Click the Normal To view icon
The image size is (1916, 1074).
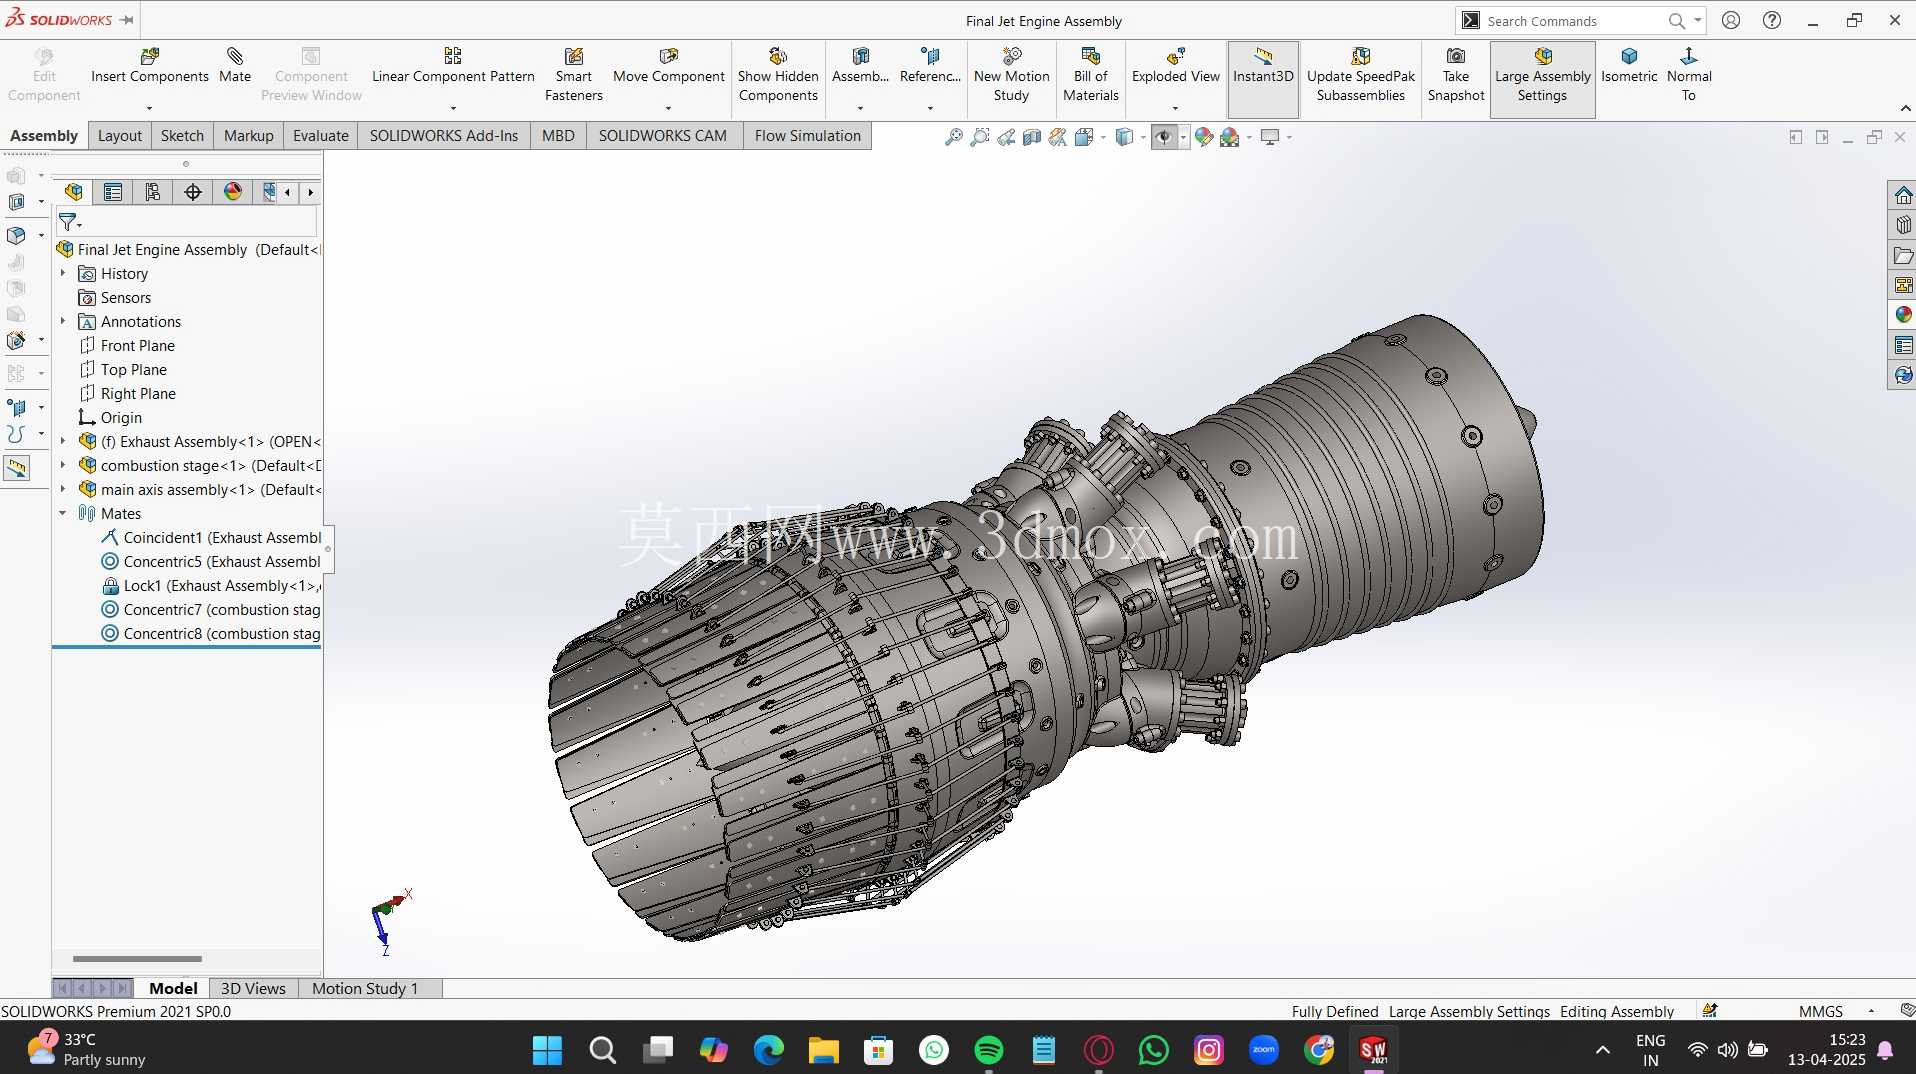coord(1689,75)
